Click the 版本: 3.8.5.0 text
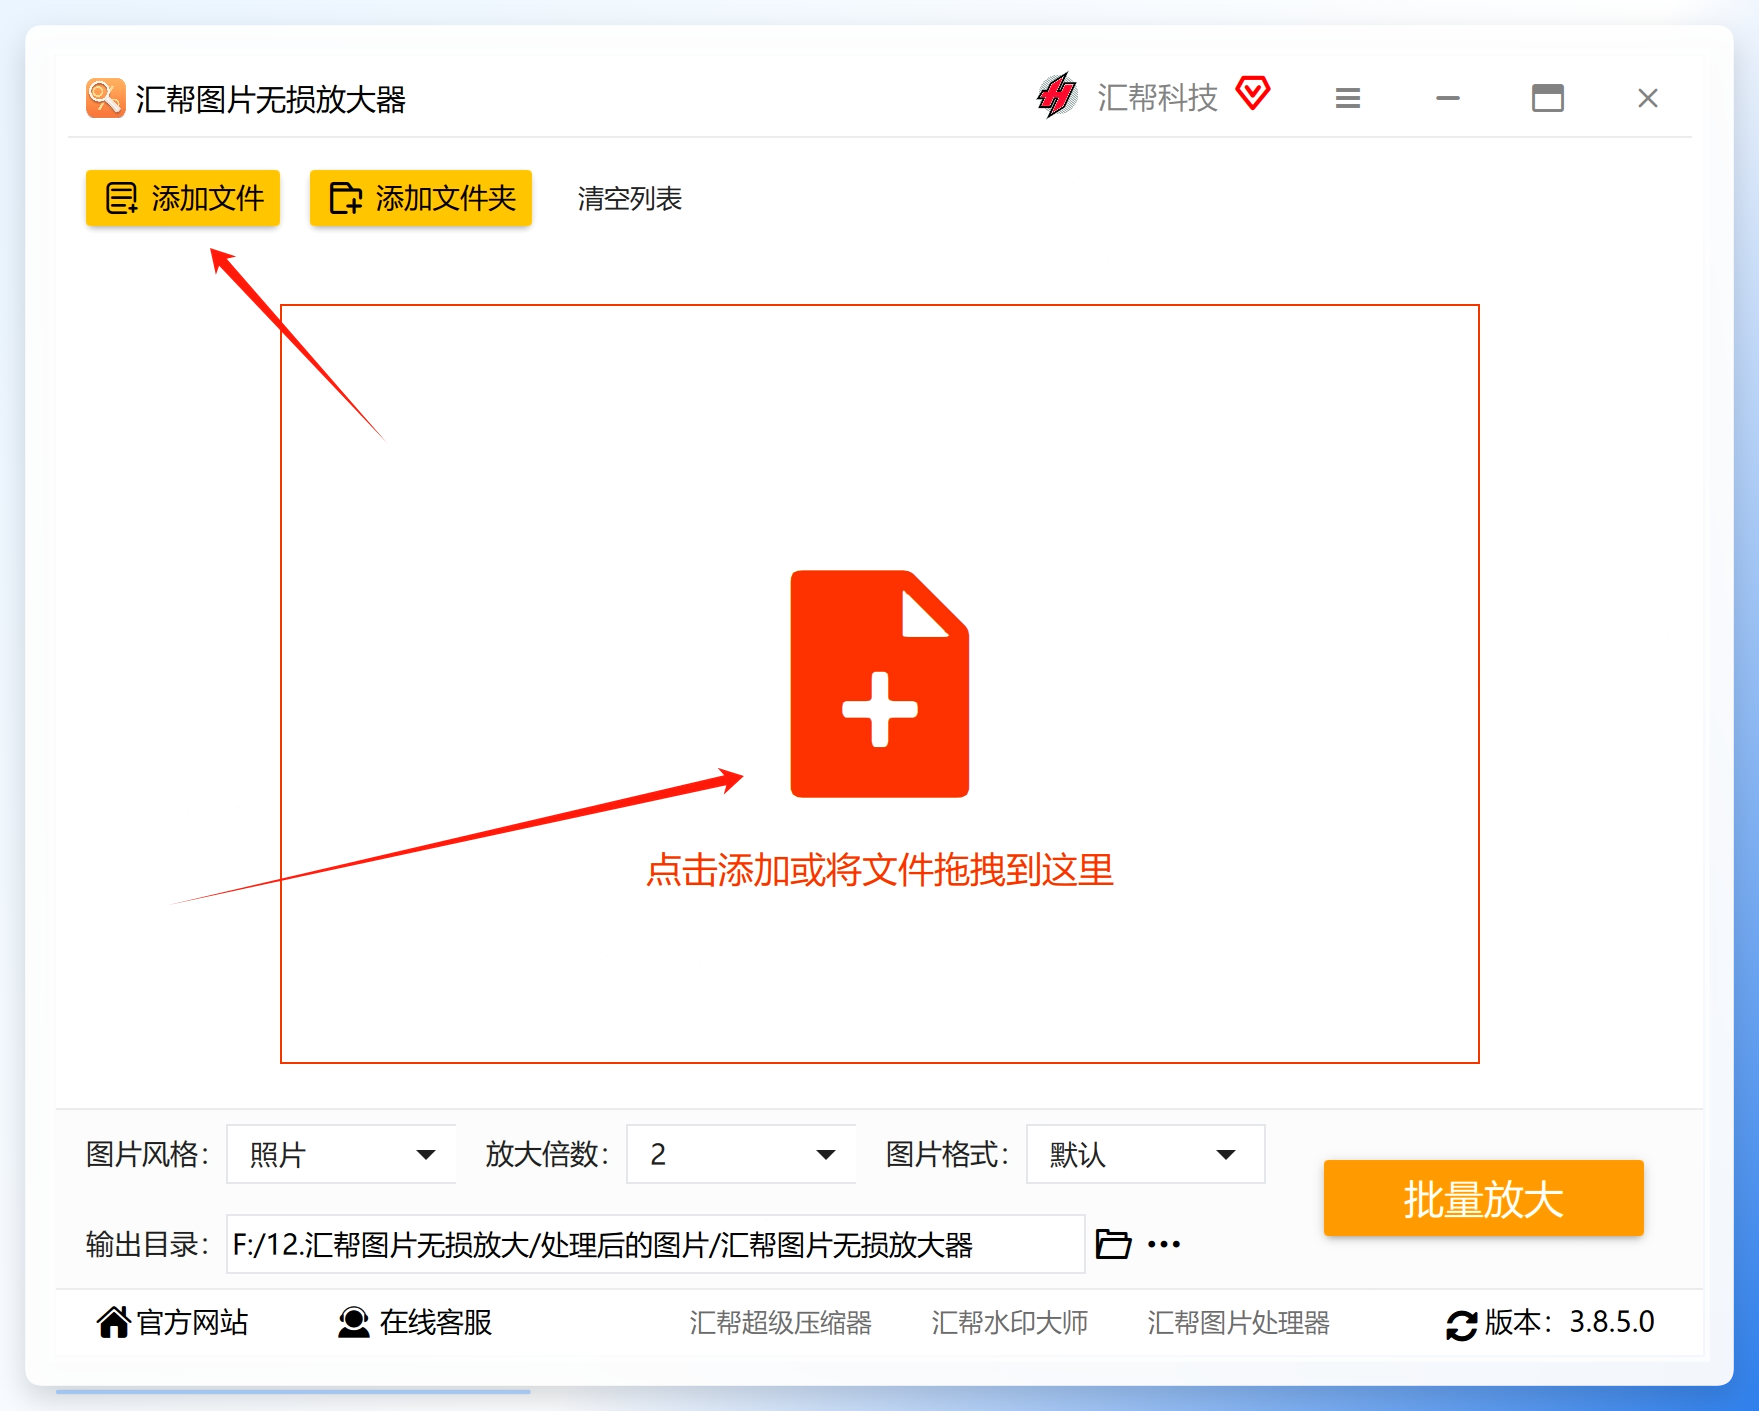 point(1570,1322)
